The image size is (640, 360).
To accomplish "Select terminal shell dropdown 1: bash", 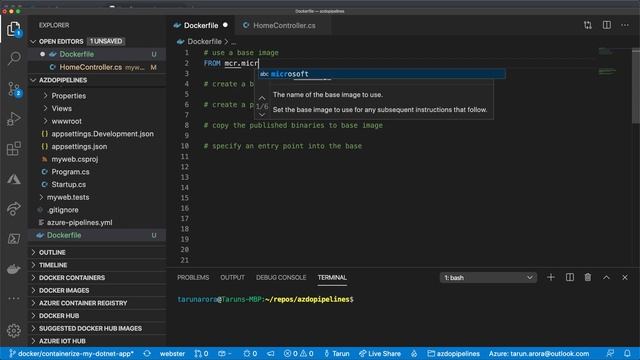I will coord(488,278).
